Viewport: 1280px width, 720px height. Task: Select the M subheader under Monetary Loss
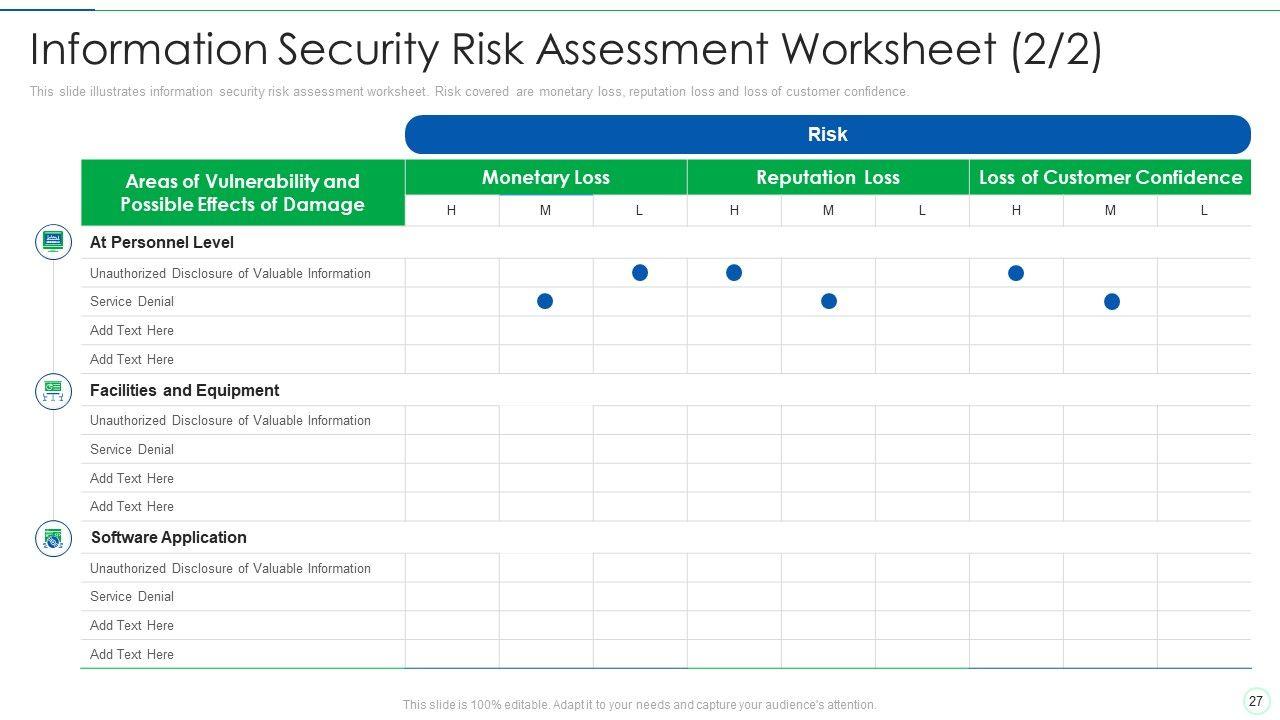coord(546,210)
